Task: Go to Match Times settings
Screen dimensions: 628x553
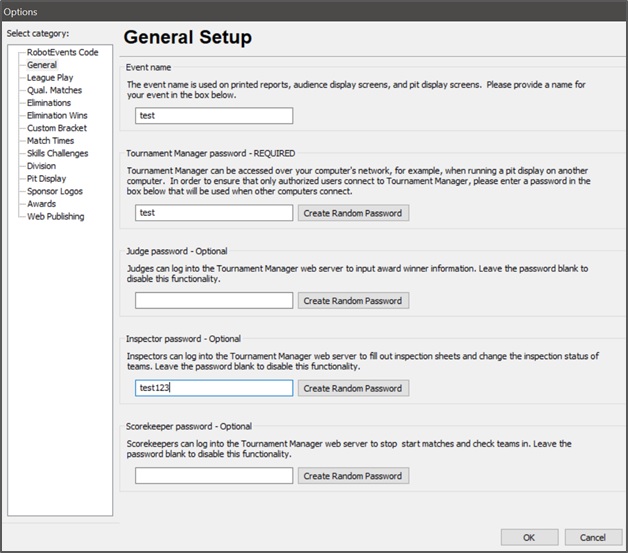Action: [51, 141]
